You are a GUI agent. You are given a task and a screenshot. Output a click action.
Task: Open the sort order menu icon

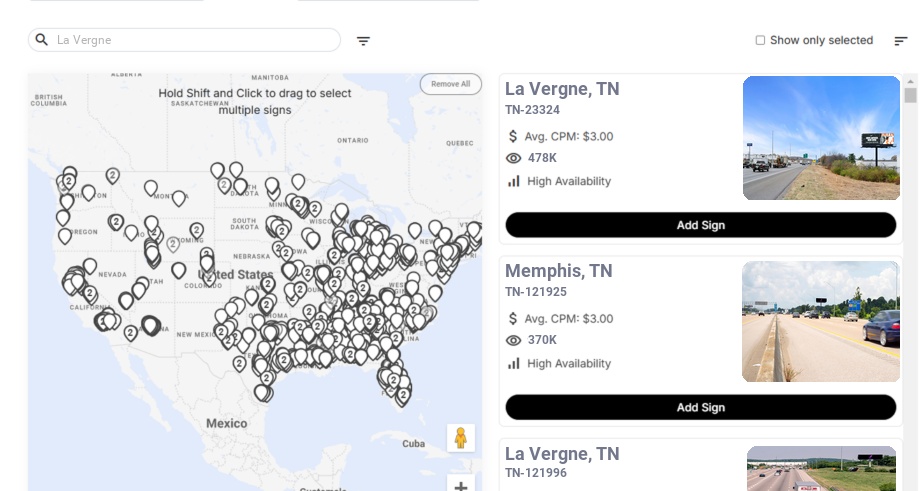[900, 41]
